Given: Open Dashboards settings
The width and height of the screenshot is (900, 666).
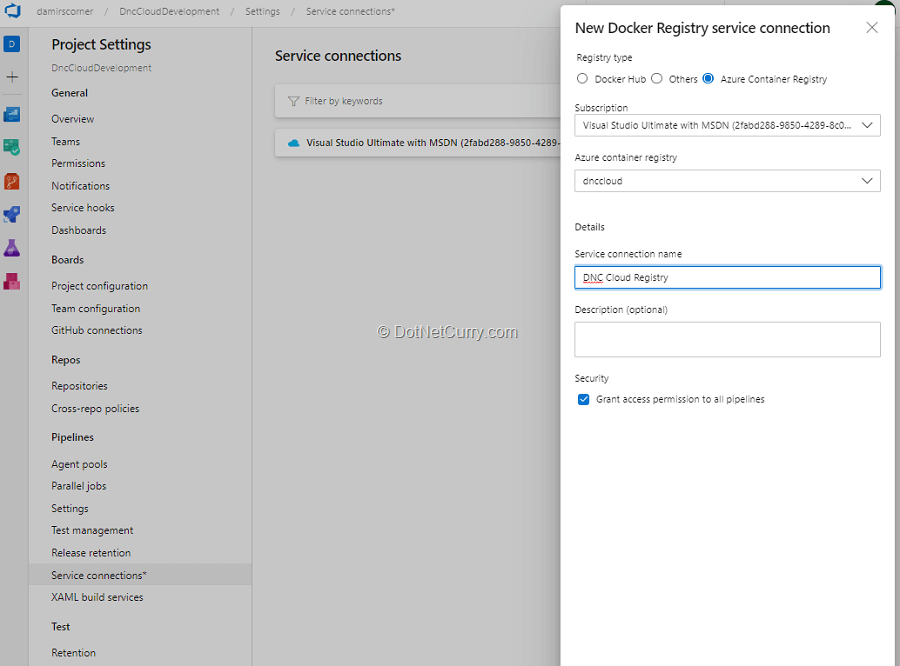Looking at the screenshot, I should click(x=79, y=230).
